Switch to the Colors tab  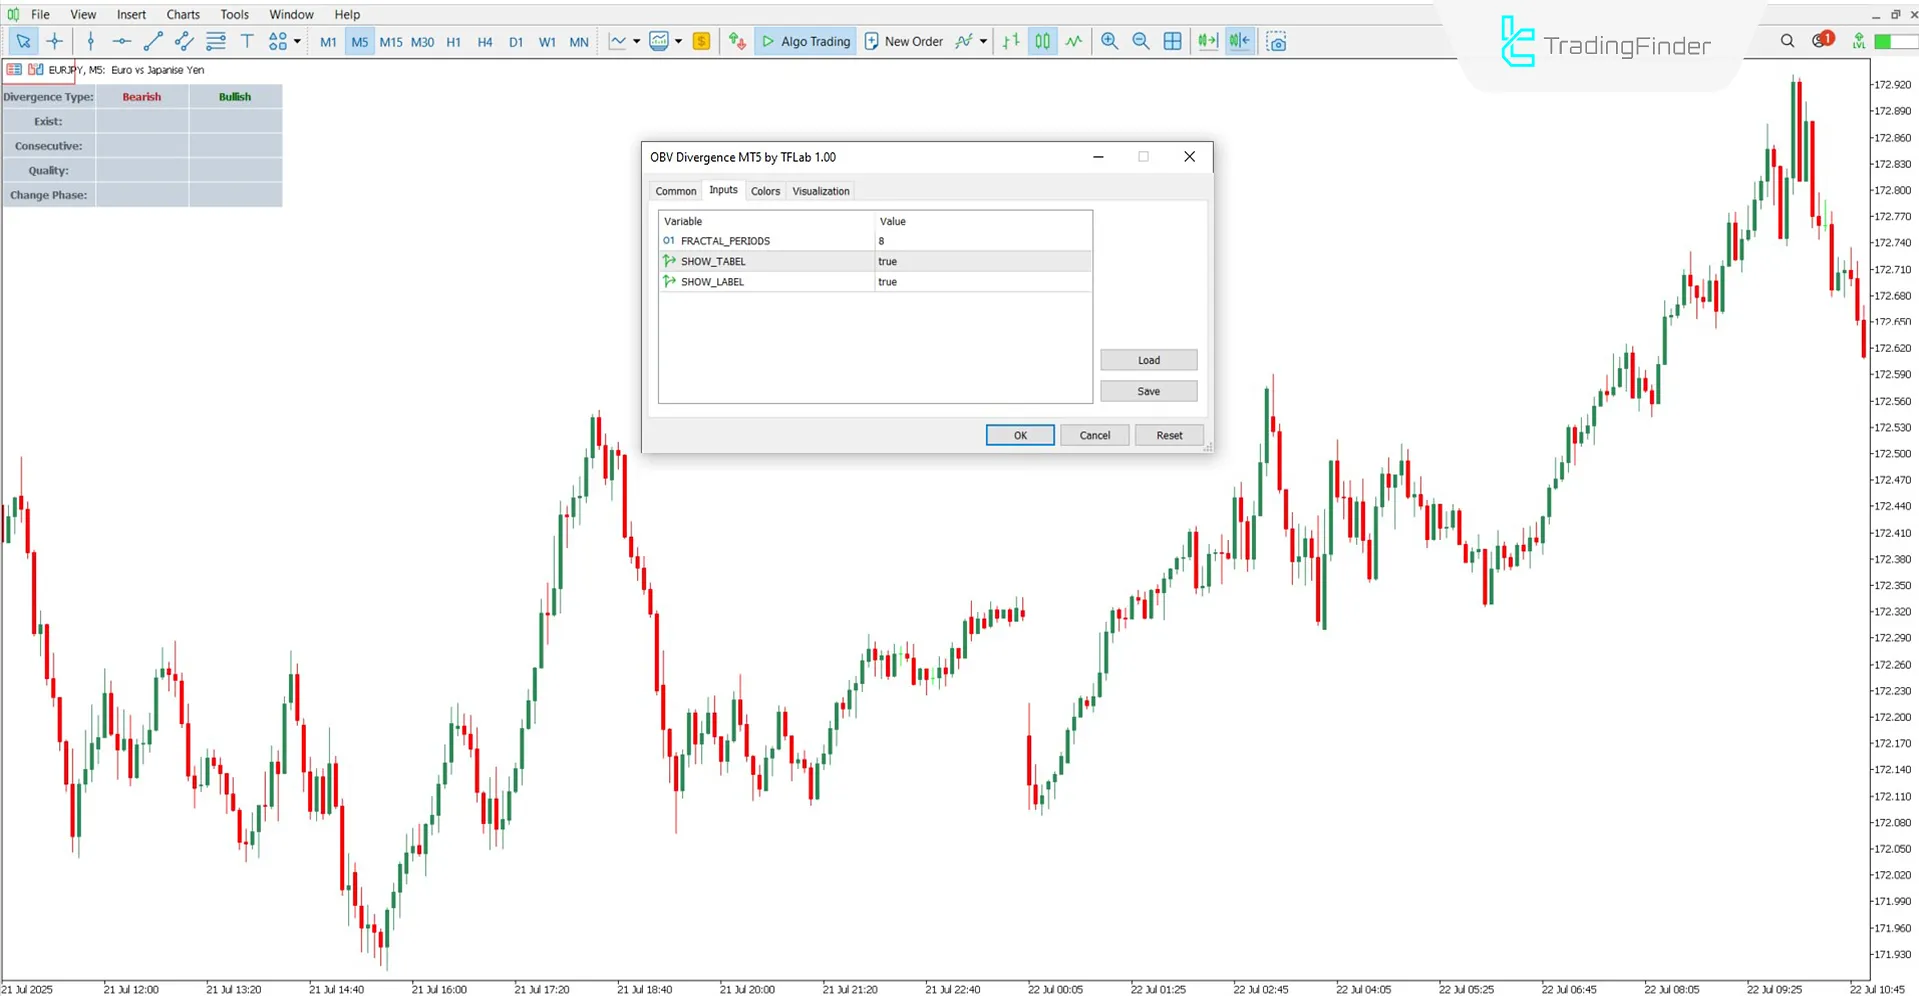click(x=765, y=191)
